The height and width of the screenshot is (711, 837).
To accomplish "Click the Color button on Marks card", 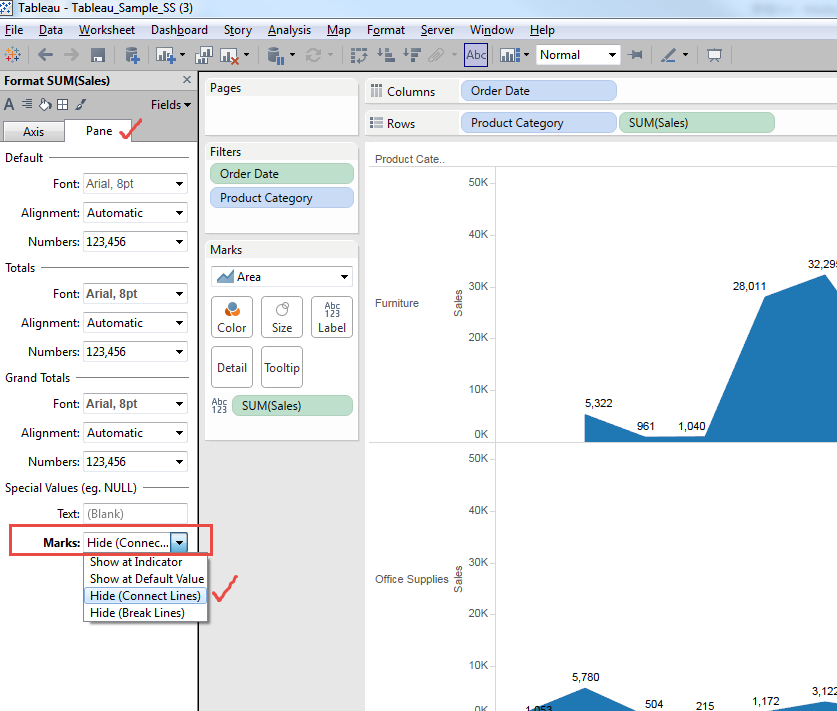I will [x=232, y=317].
